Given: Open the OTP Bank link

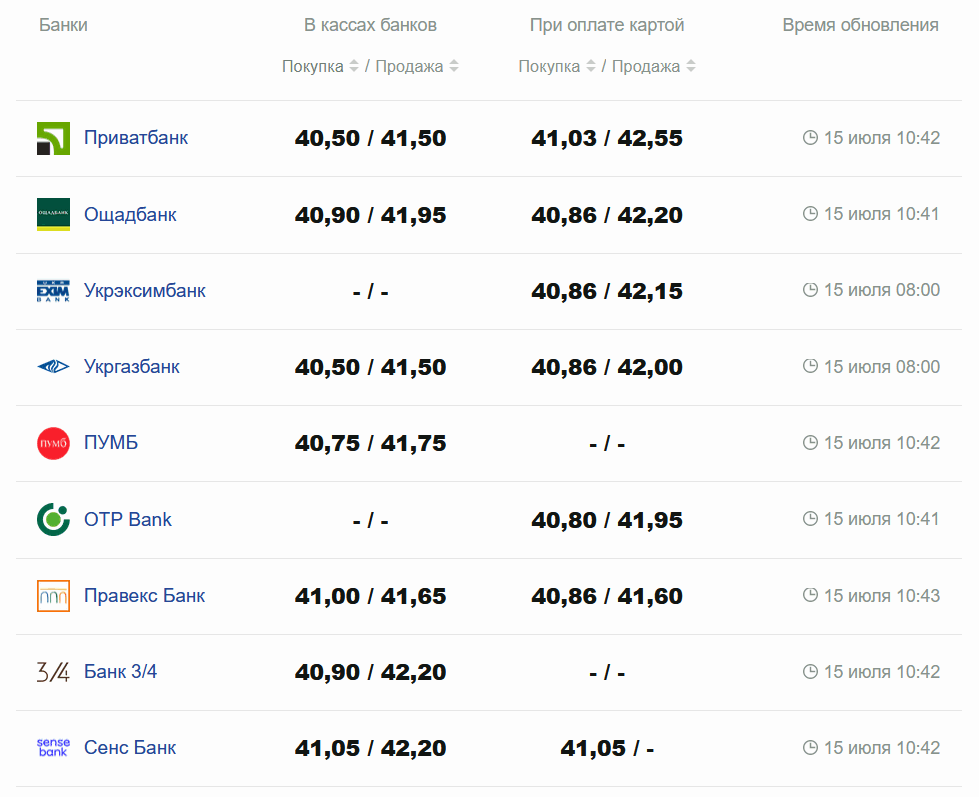Looking at the screenshot, I should tap(128, 520).
